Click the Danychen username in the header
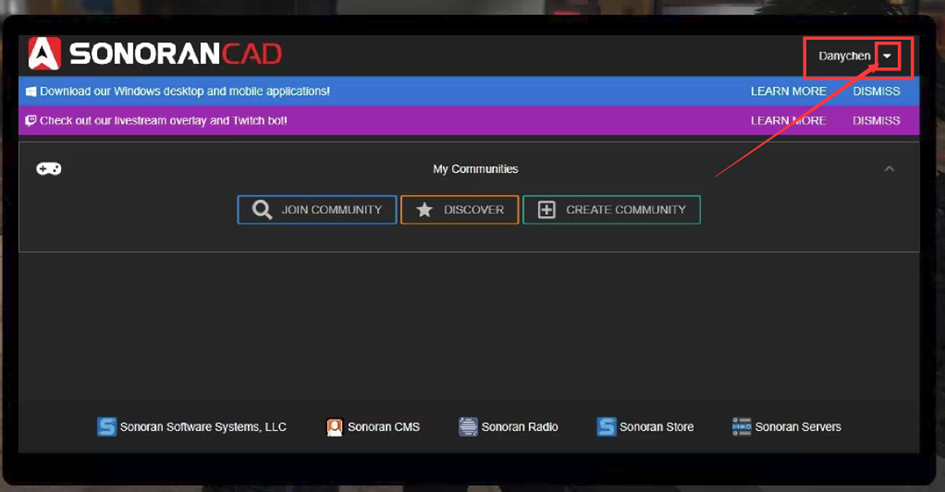 pyautogui.click(x=844, y=56)
